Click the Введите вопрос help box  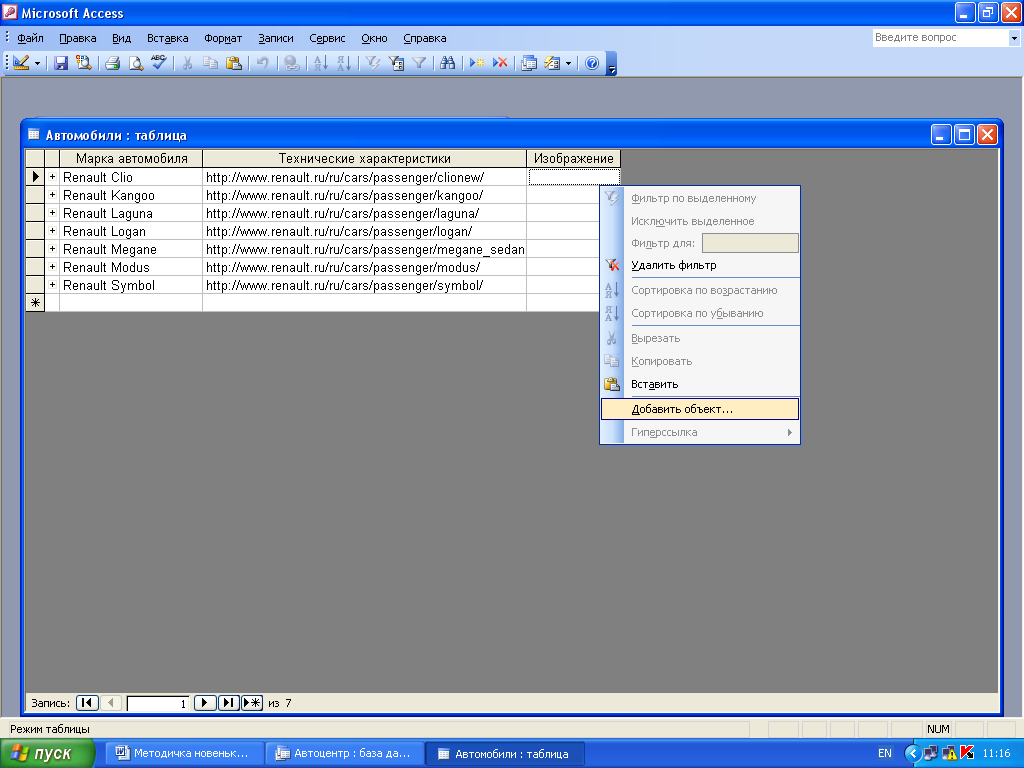(940, 38)
